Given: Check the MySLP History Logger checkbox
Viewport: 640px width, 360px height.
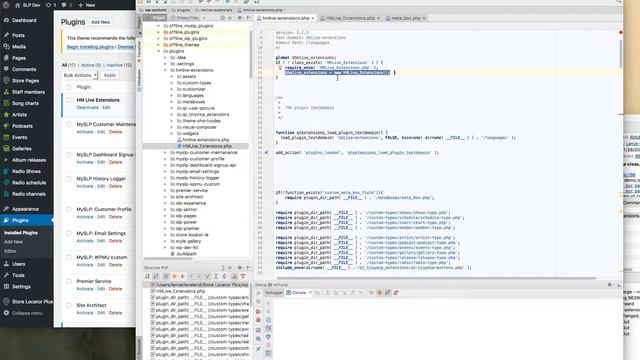Looking at the screenshot, I should coord(69,179).
